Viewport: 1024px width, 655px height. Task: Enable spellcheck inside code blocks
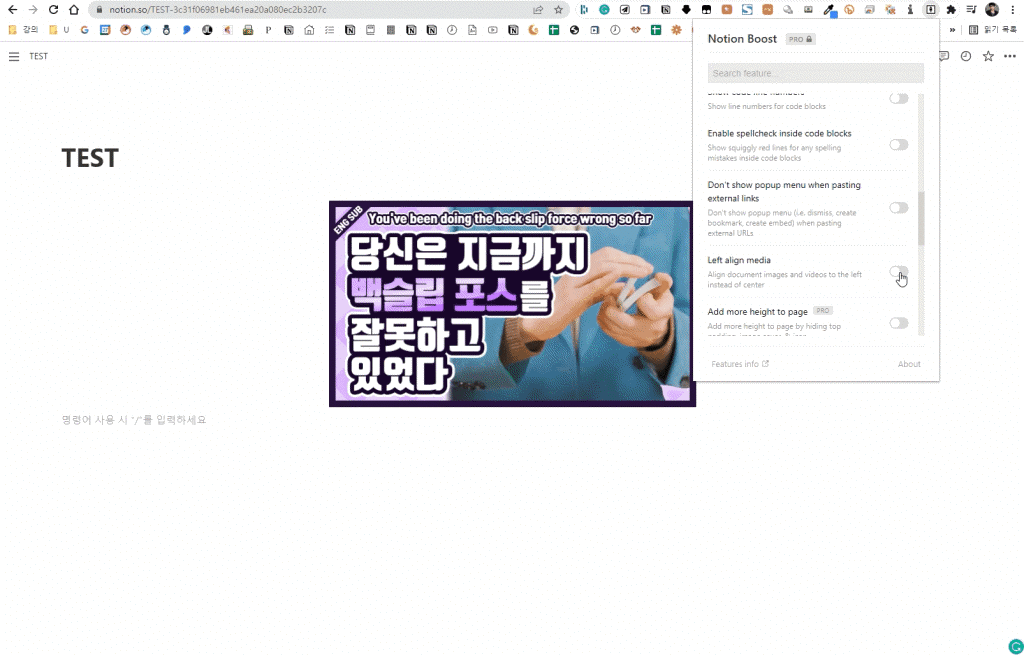coord(898,144)
